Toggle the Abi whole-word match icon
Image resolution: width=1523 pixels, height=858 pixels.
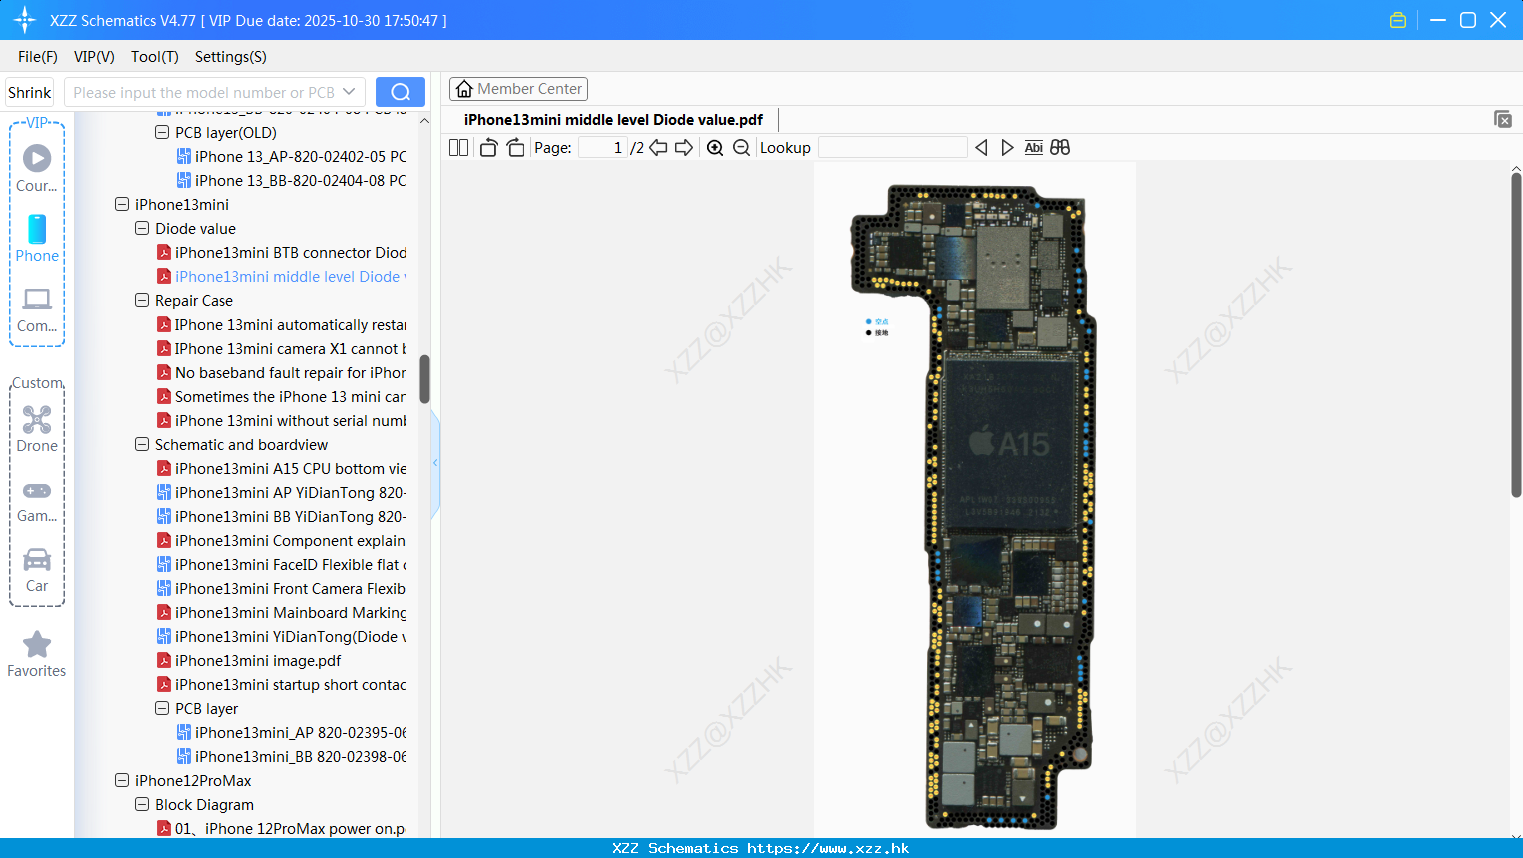point(1034,148)
